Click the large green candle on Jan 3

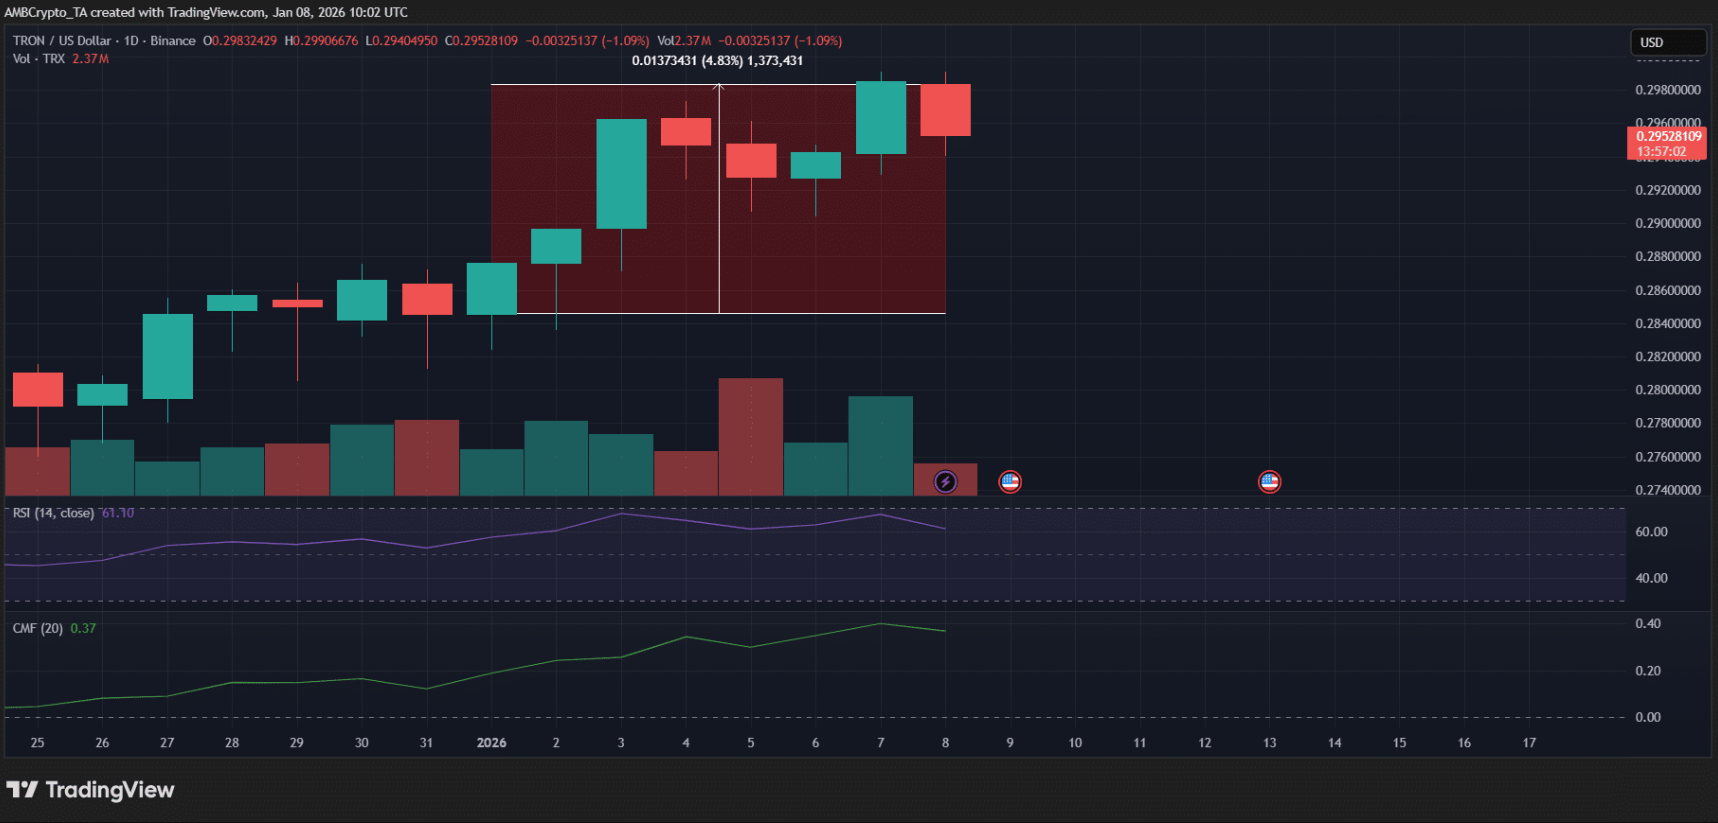pos(621,174)
